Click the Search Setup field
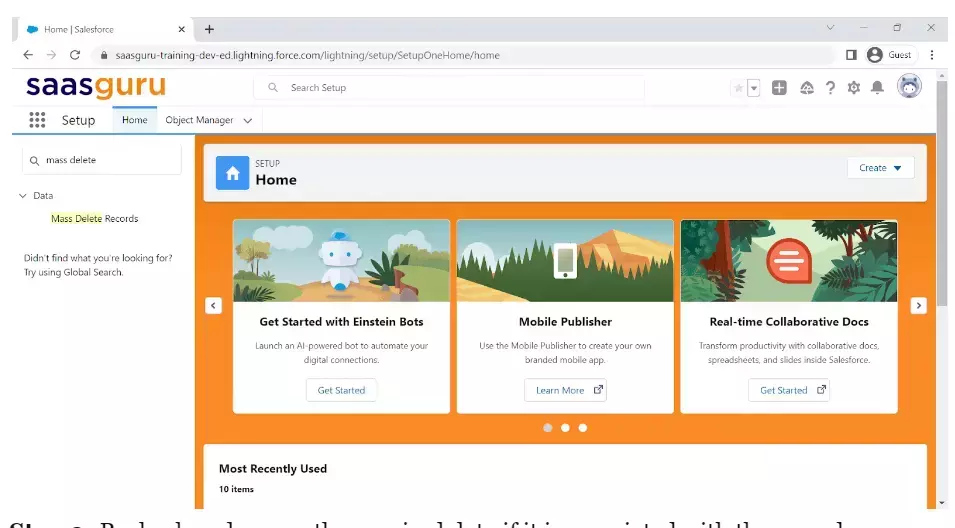 click(x=449, y=88)
